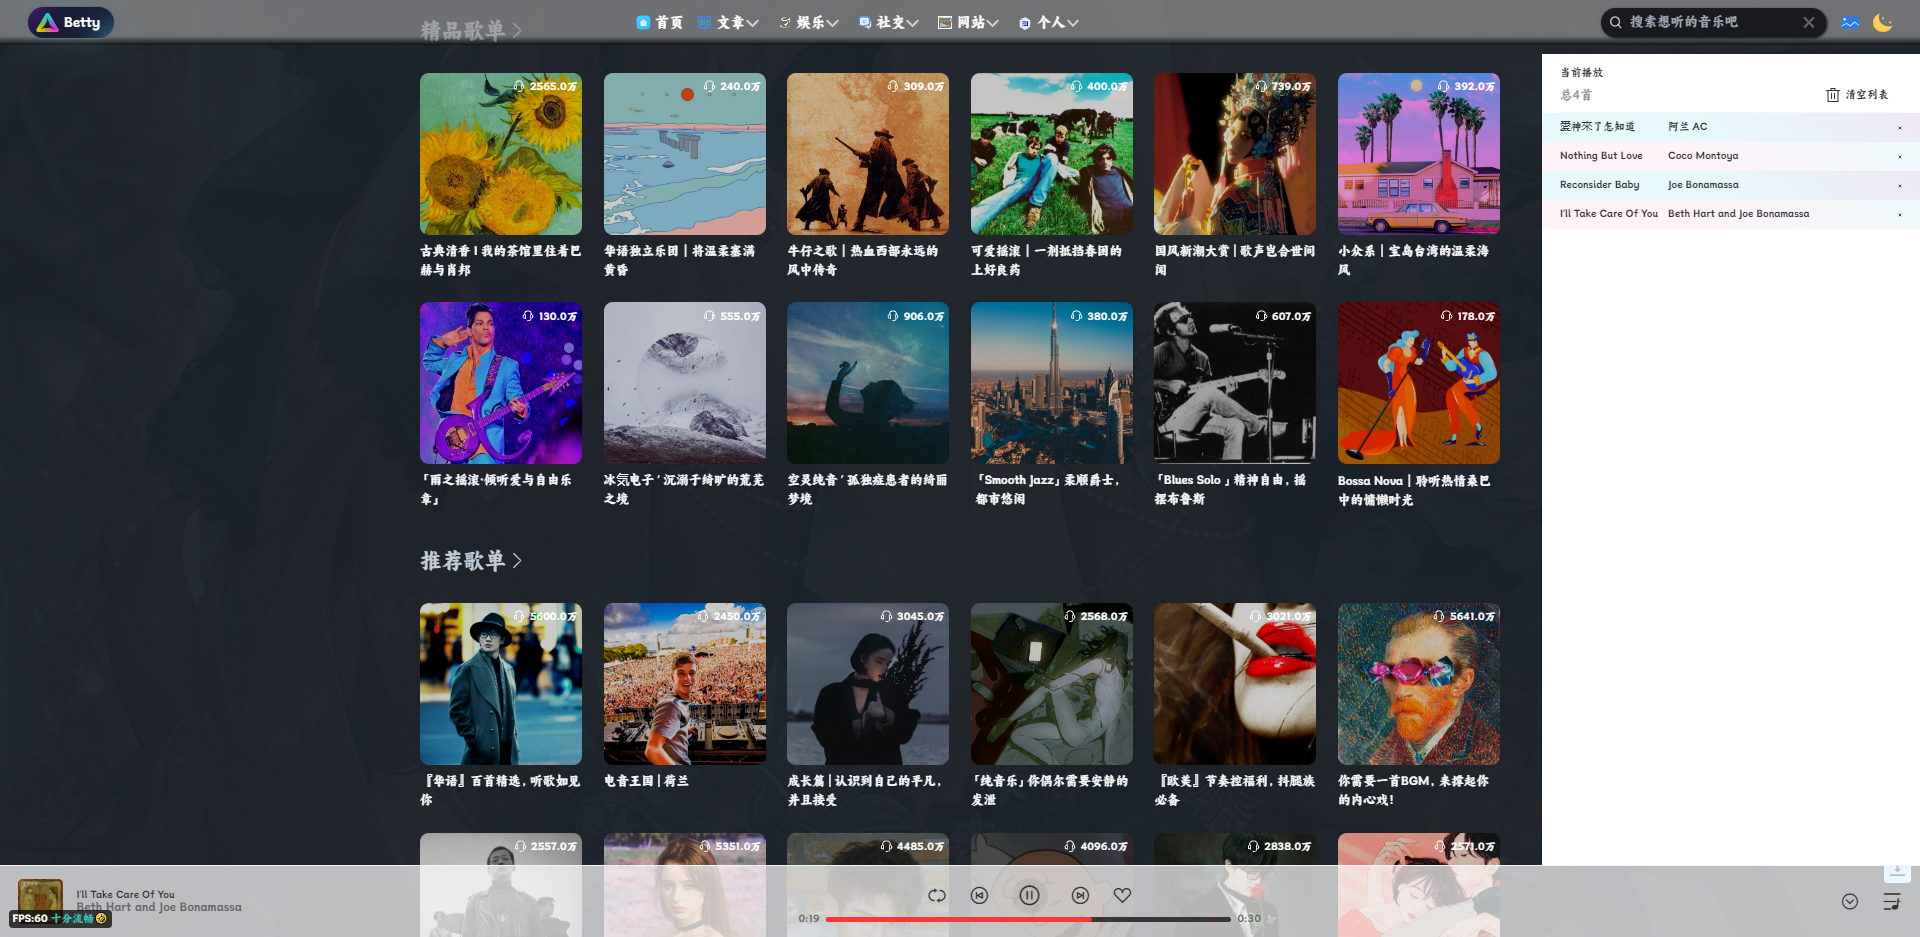Open the 雨之摇滚 playlist title
This screenshot has width=1920, height=937.
pyautogui.click(x=497, y=489)
